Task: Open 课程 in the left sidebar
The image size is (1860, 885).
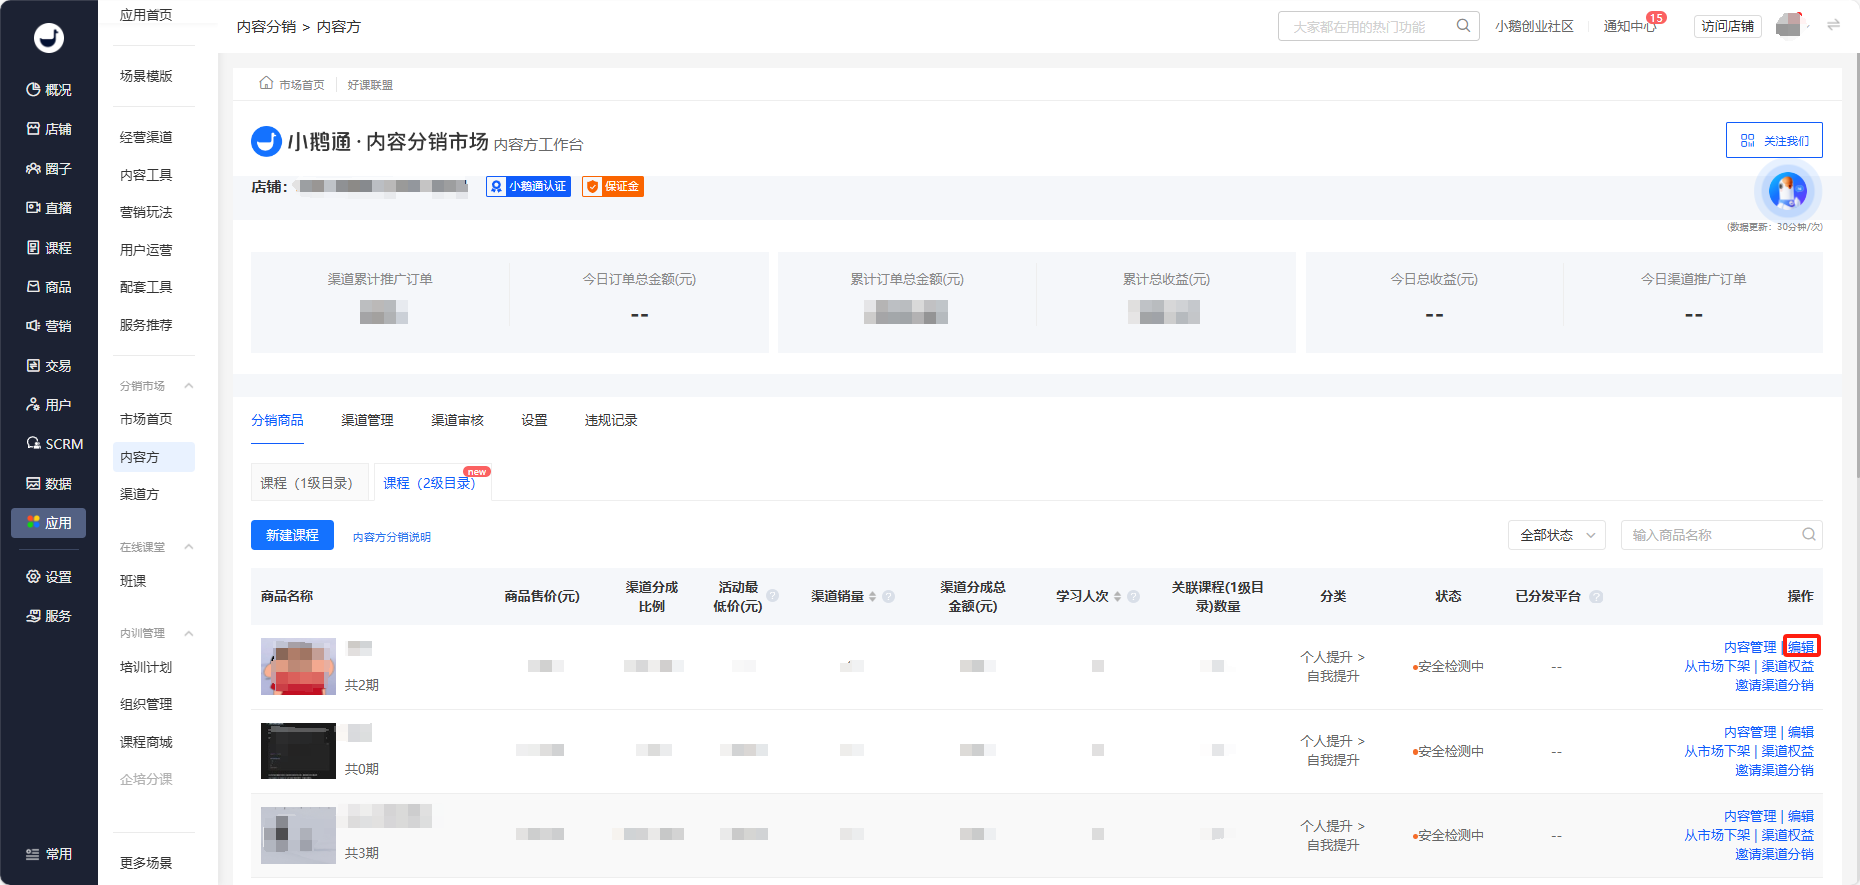Action: pos(48,248)
